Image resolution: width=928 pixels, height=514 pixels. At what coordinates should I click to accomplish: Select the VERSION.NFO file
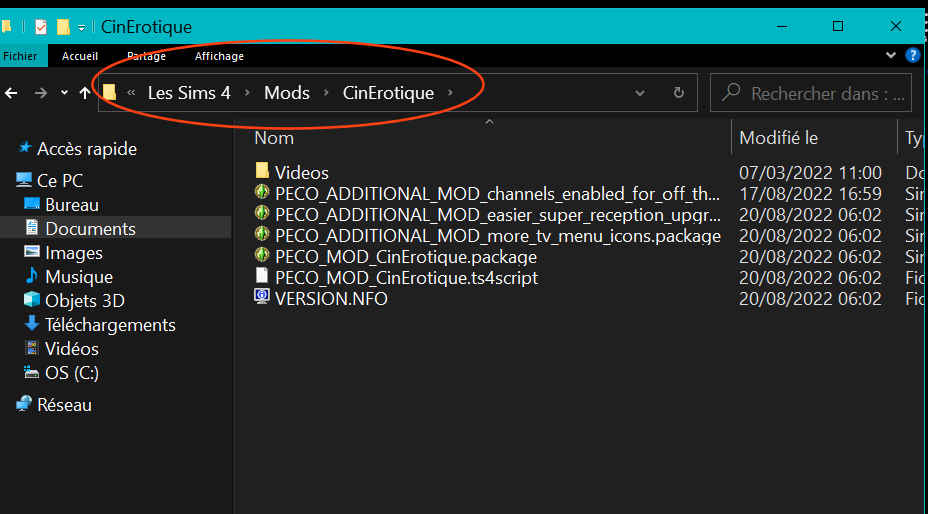pyautogui.click(x=331, y=298)
